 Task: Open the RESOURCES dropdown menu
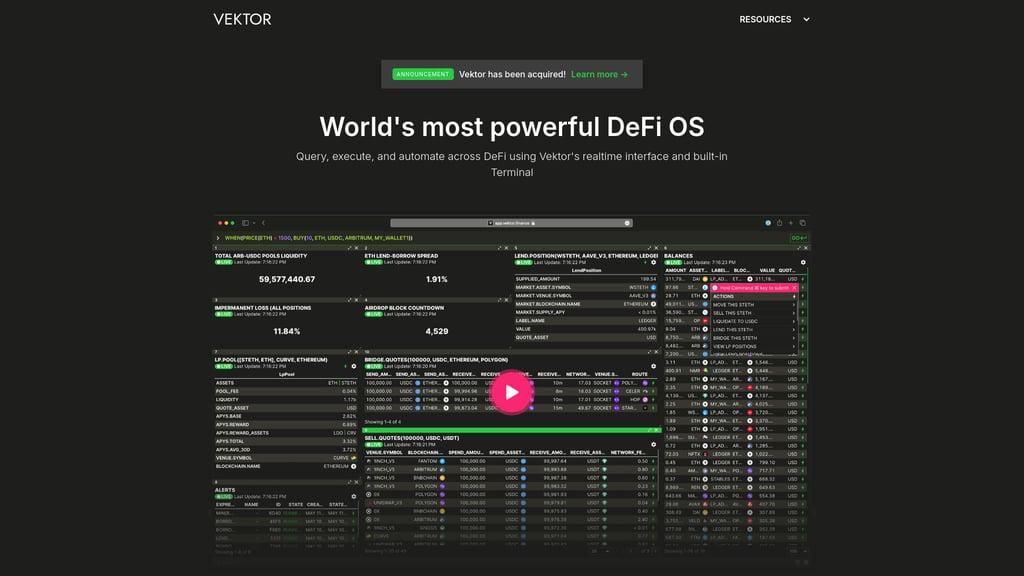click(774, 20)
